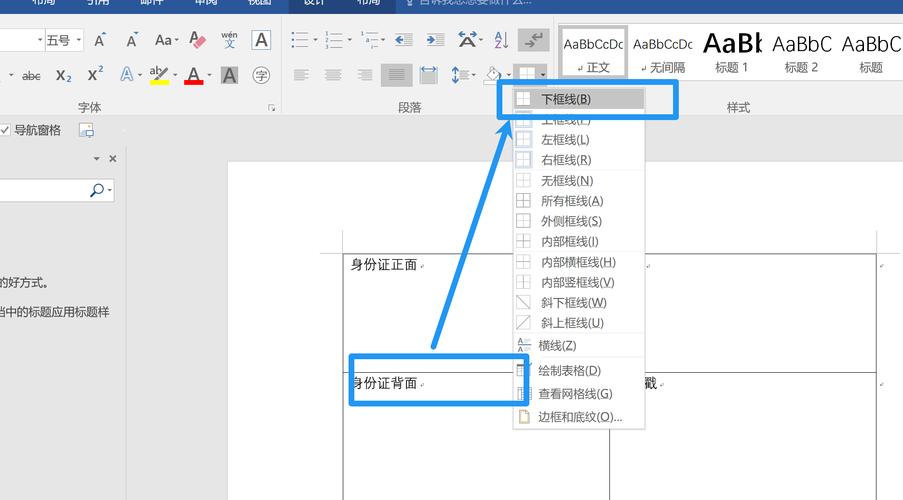This screenshot has width=903, height=500.
Task: Open borders button dropdown arrow
Action: tap(542, 75)
